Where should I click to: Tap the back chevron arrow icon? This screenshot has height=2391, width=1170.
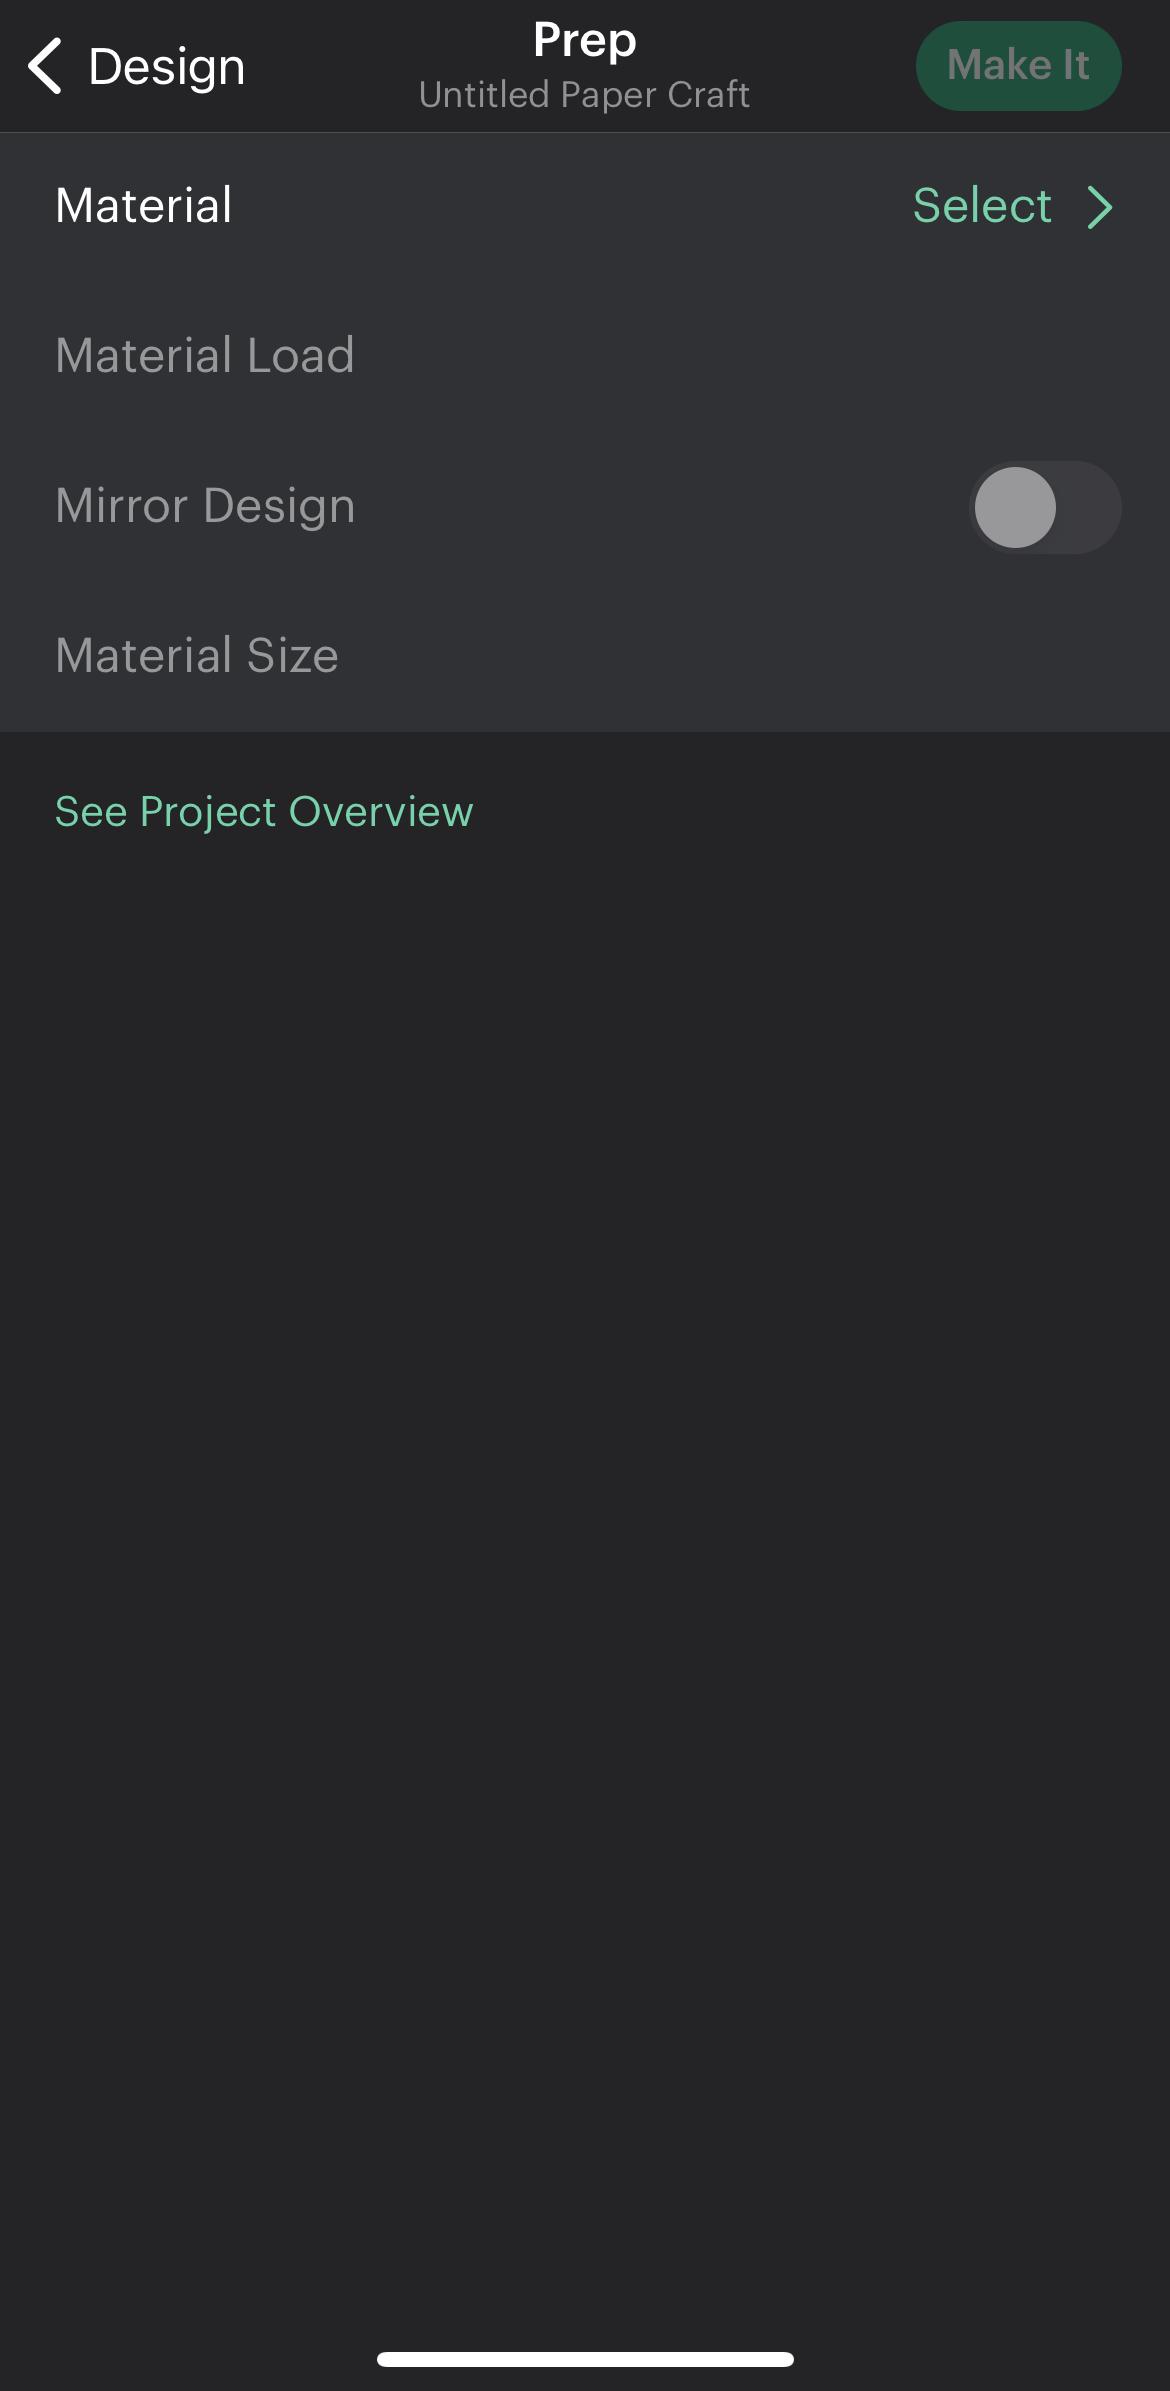(x=45, y=66)
